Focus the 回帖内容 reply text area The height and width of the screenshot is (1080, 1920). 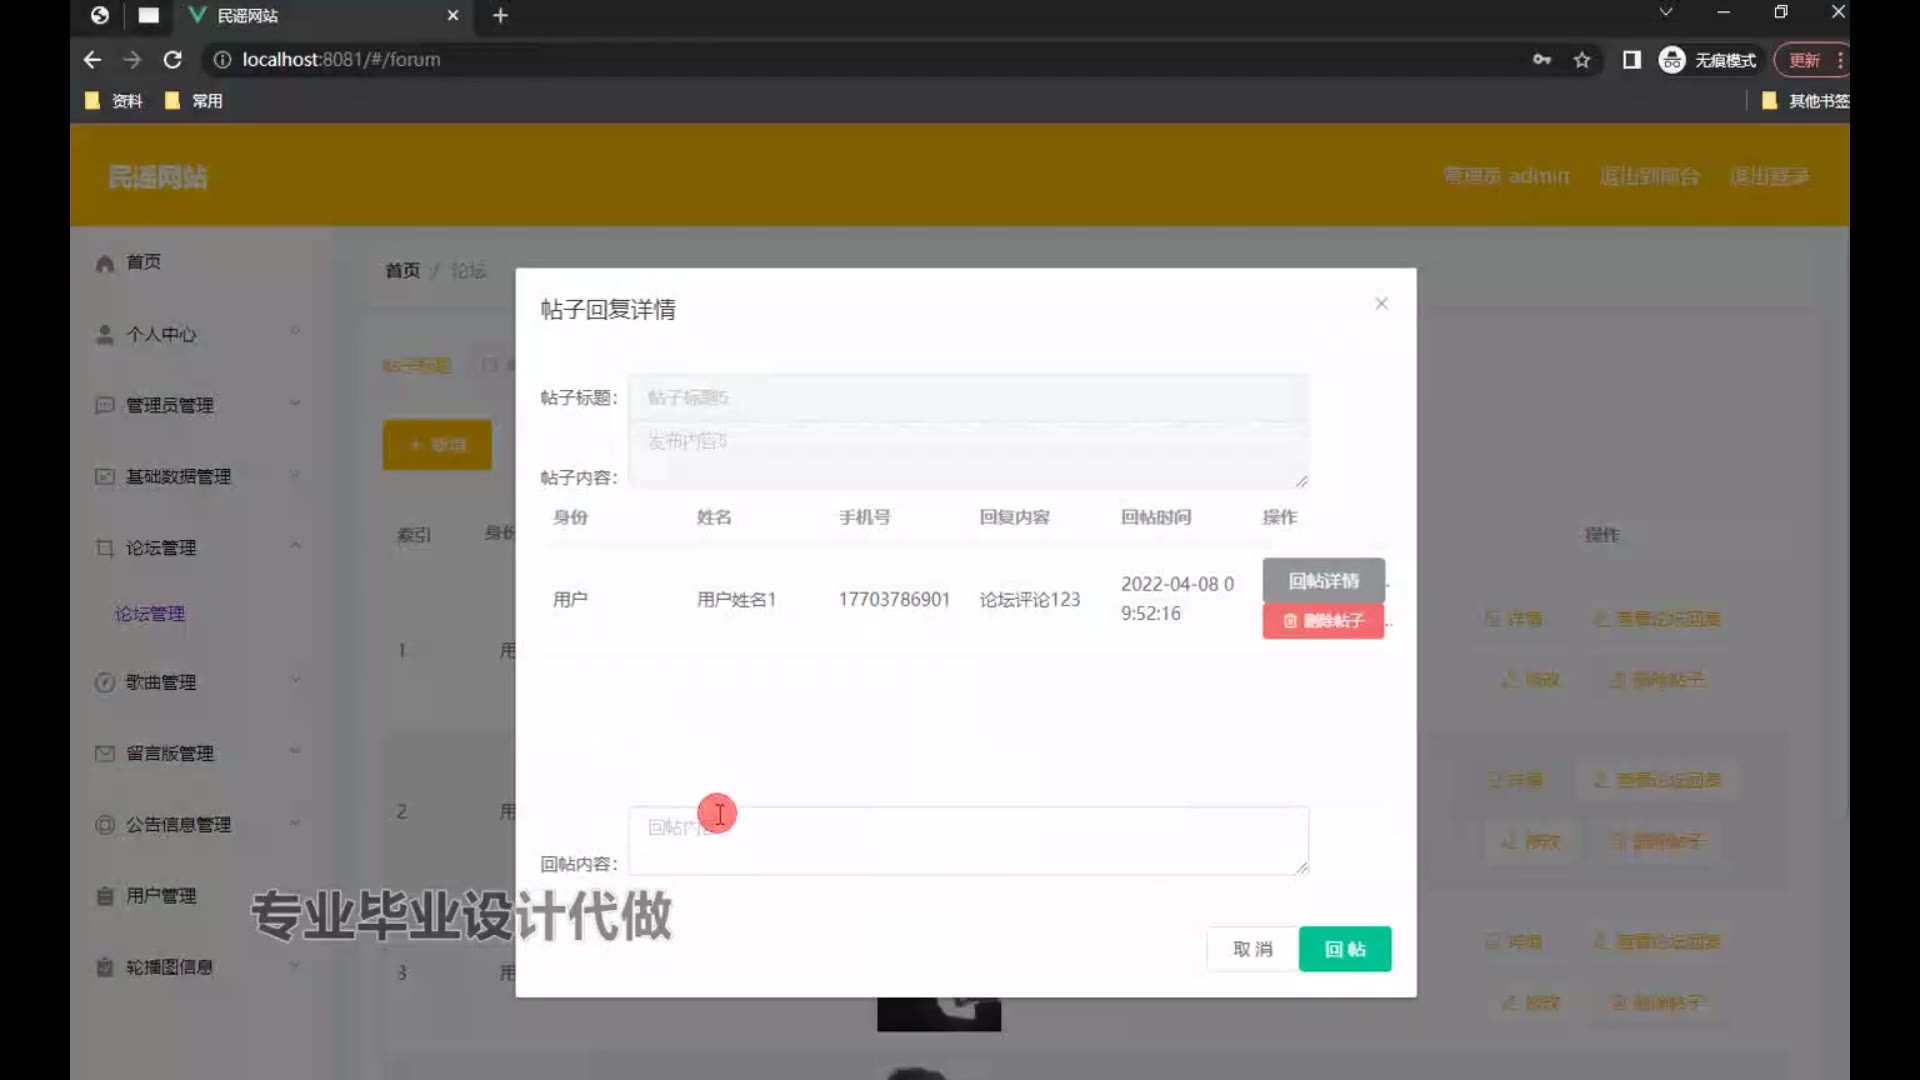968,841
